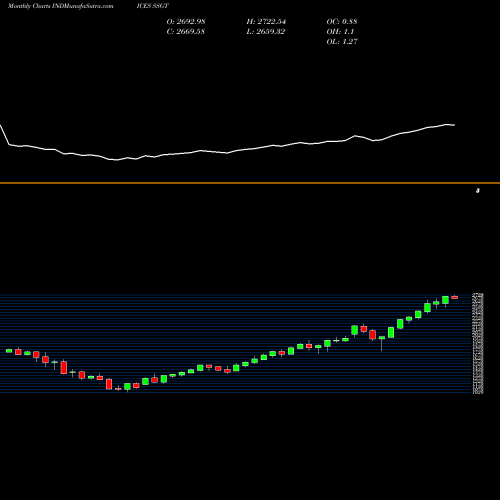Select the high value 'H: 2722.54'
This screenshot has height=500, width=500.
click(x=266, y=22)
